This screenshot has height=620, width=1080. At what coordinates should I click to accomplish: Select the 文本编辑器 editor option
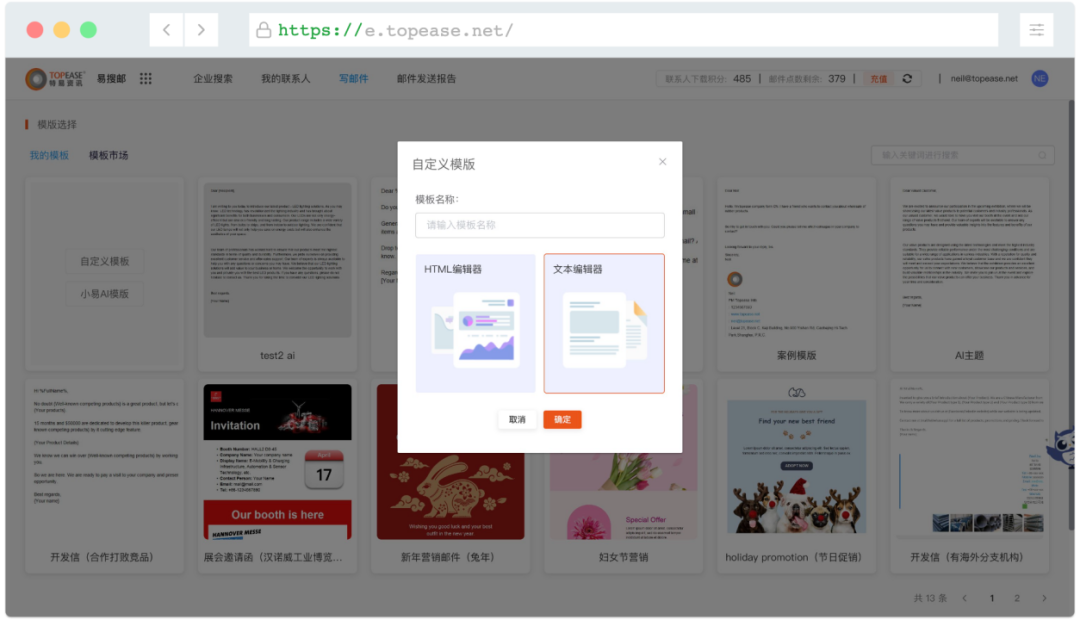(x=604, y=322)
